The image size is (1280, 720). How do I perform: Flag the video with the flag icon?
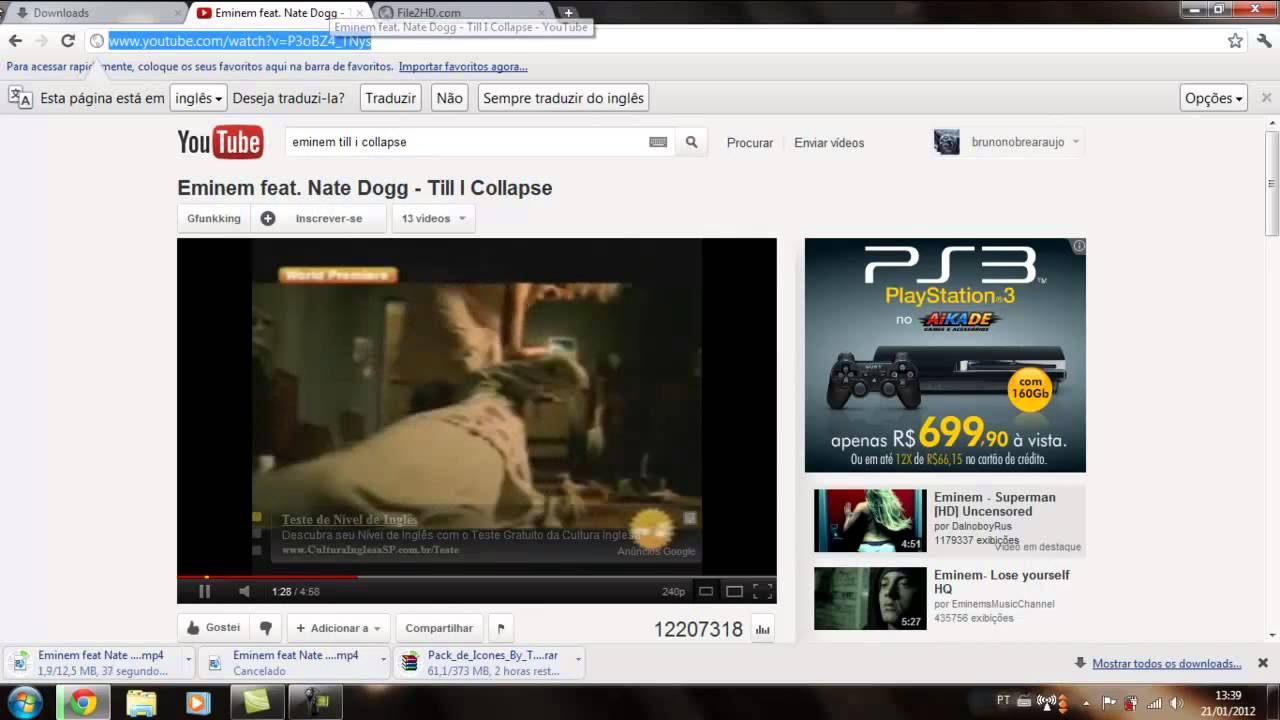pos(501,628)
